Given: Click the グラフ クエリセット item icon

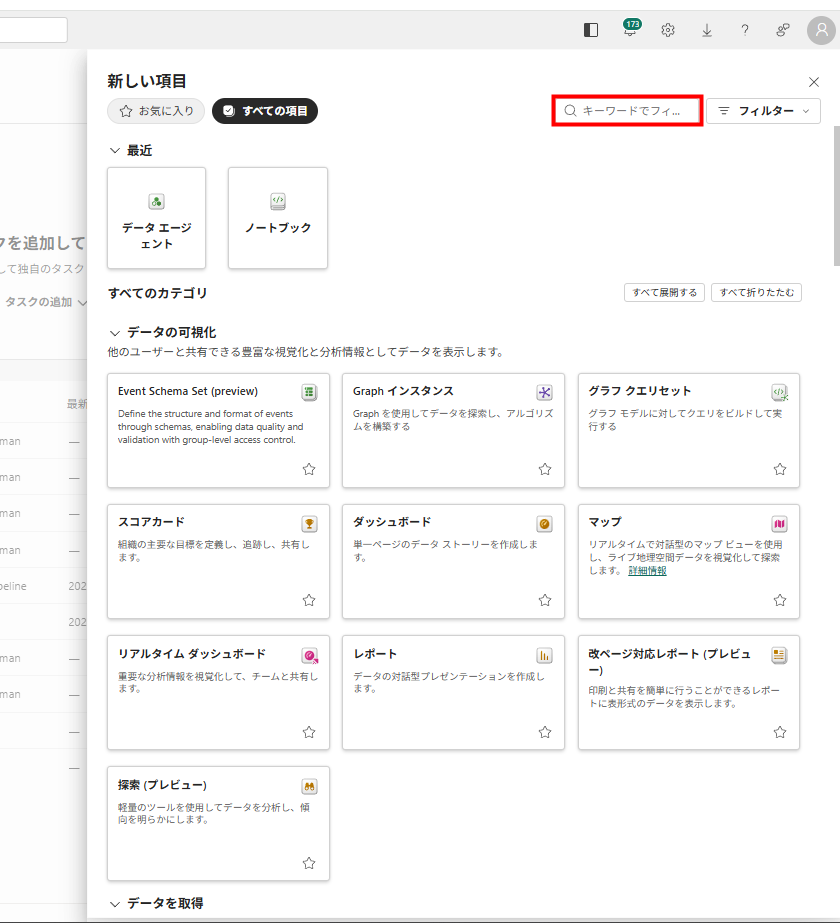Looking at the screenshot, I should 779,392.
